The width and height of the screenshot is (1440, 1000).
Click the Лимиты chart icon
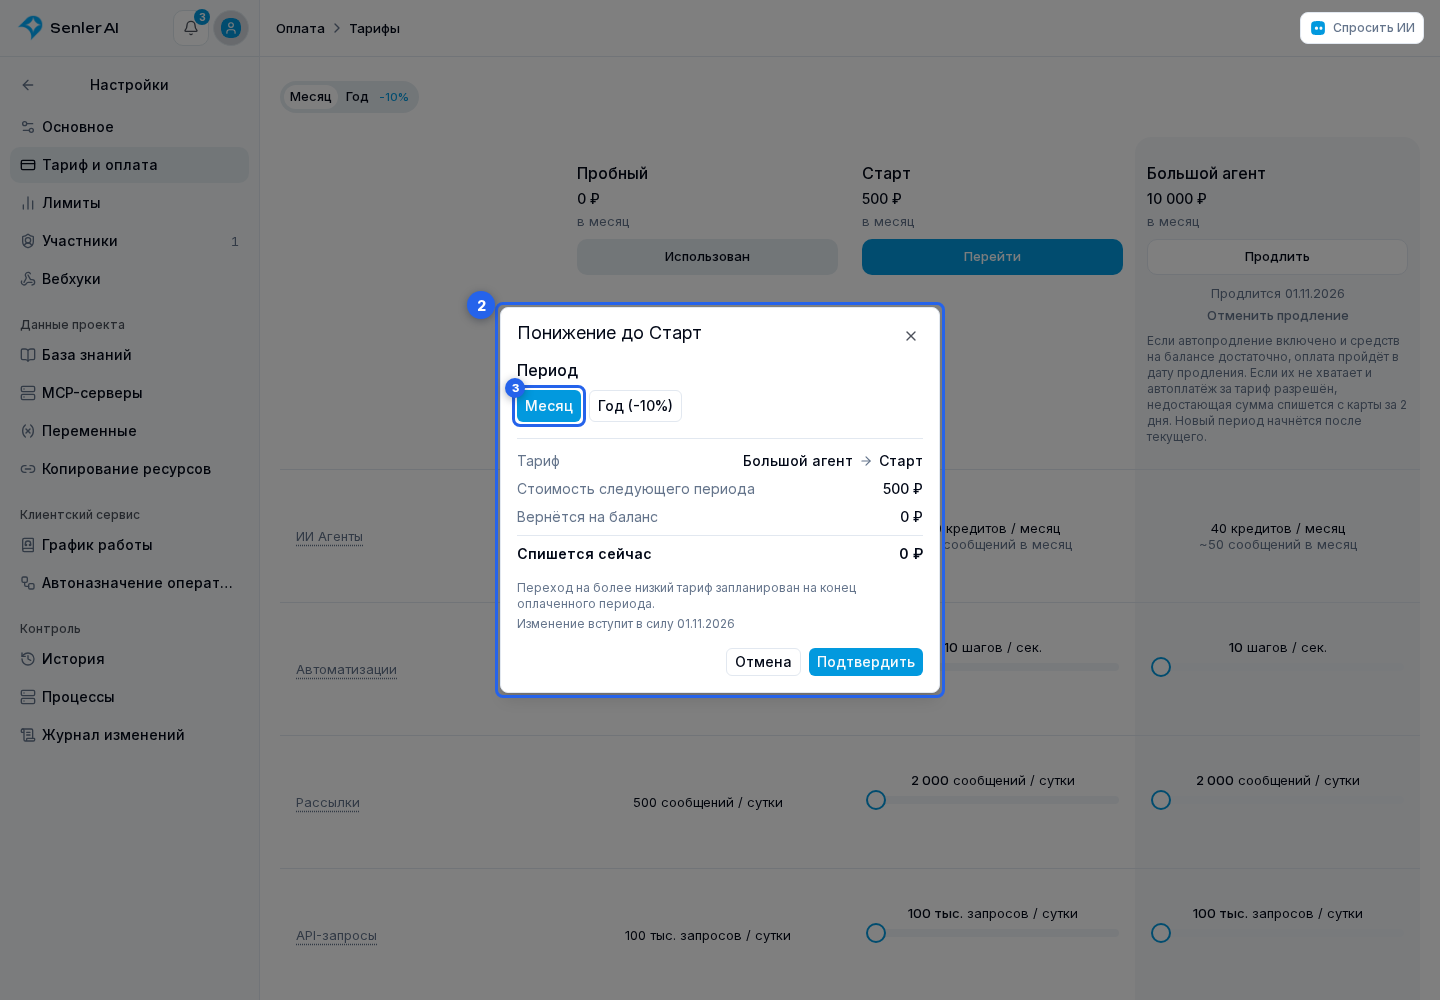(28, 203)
